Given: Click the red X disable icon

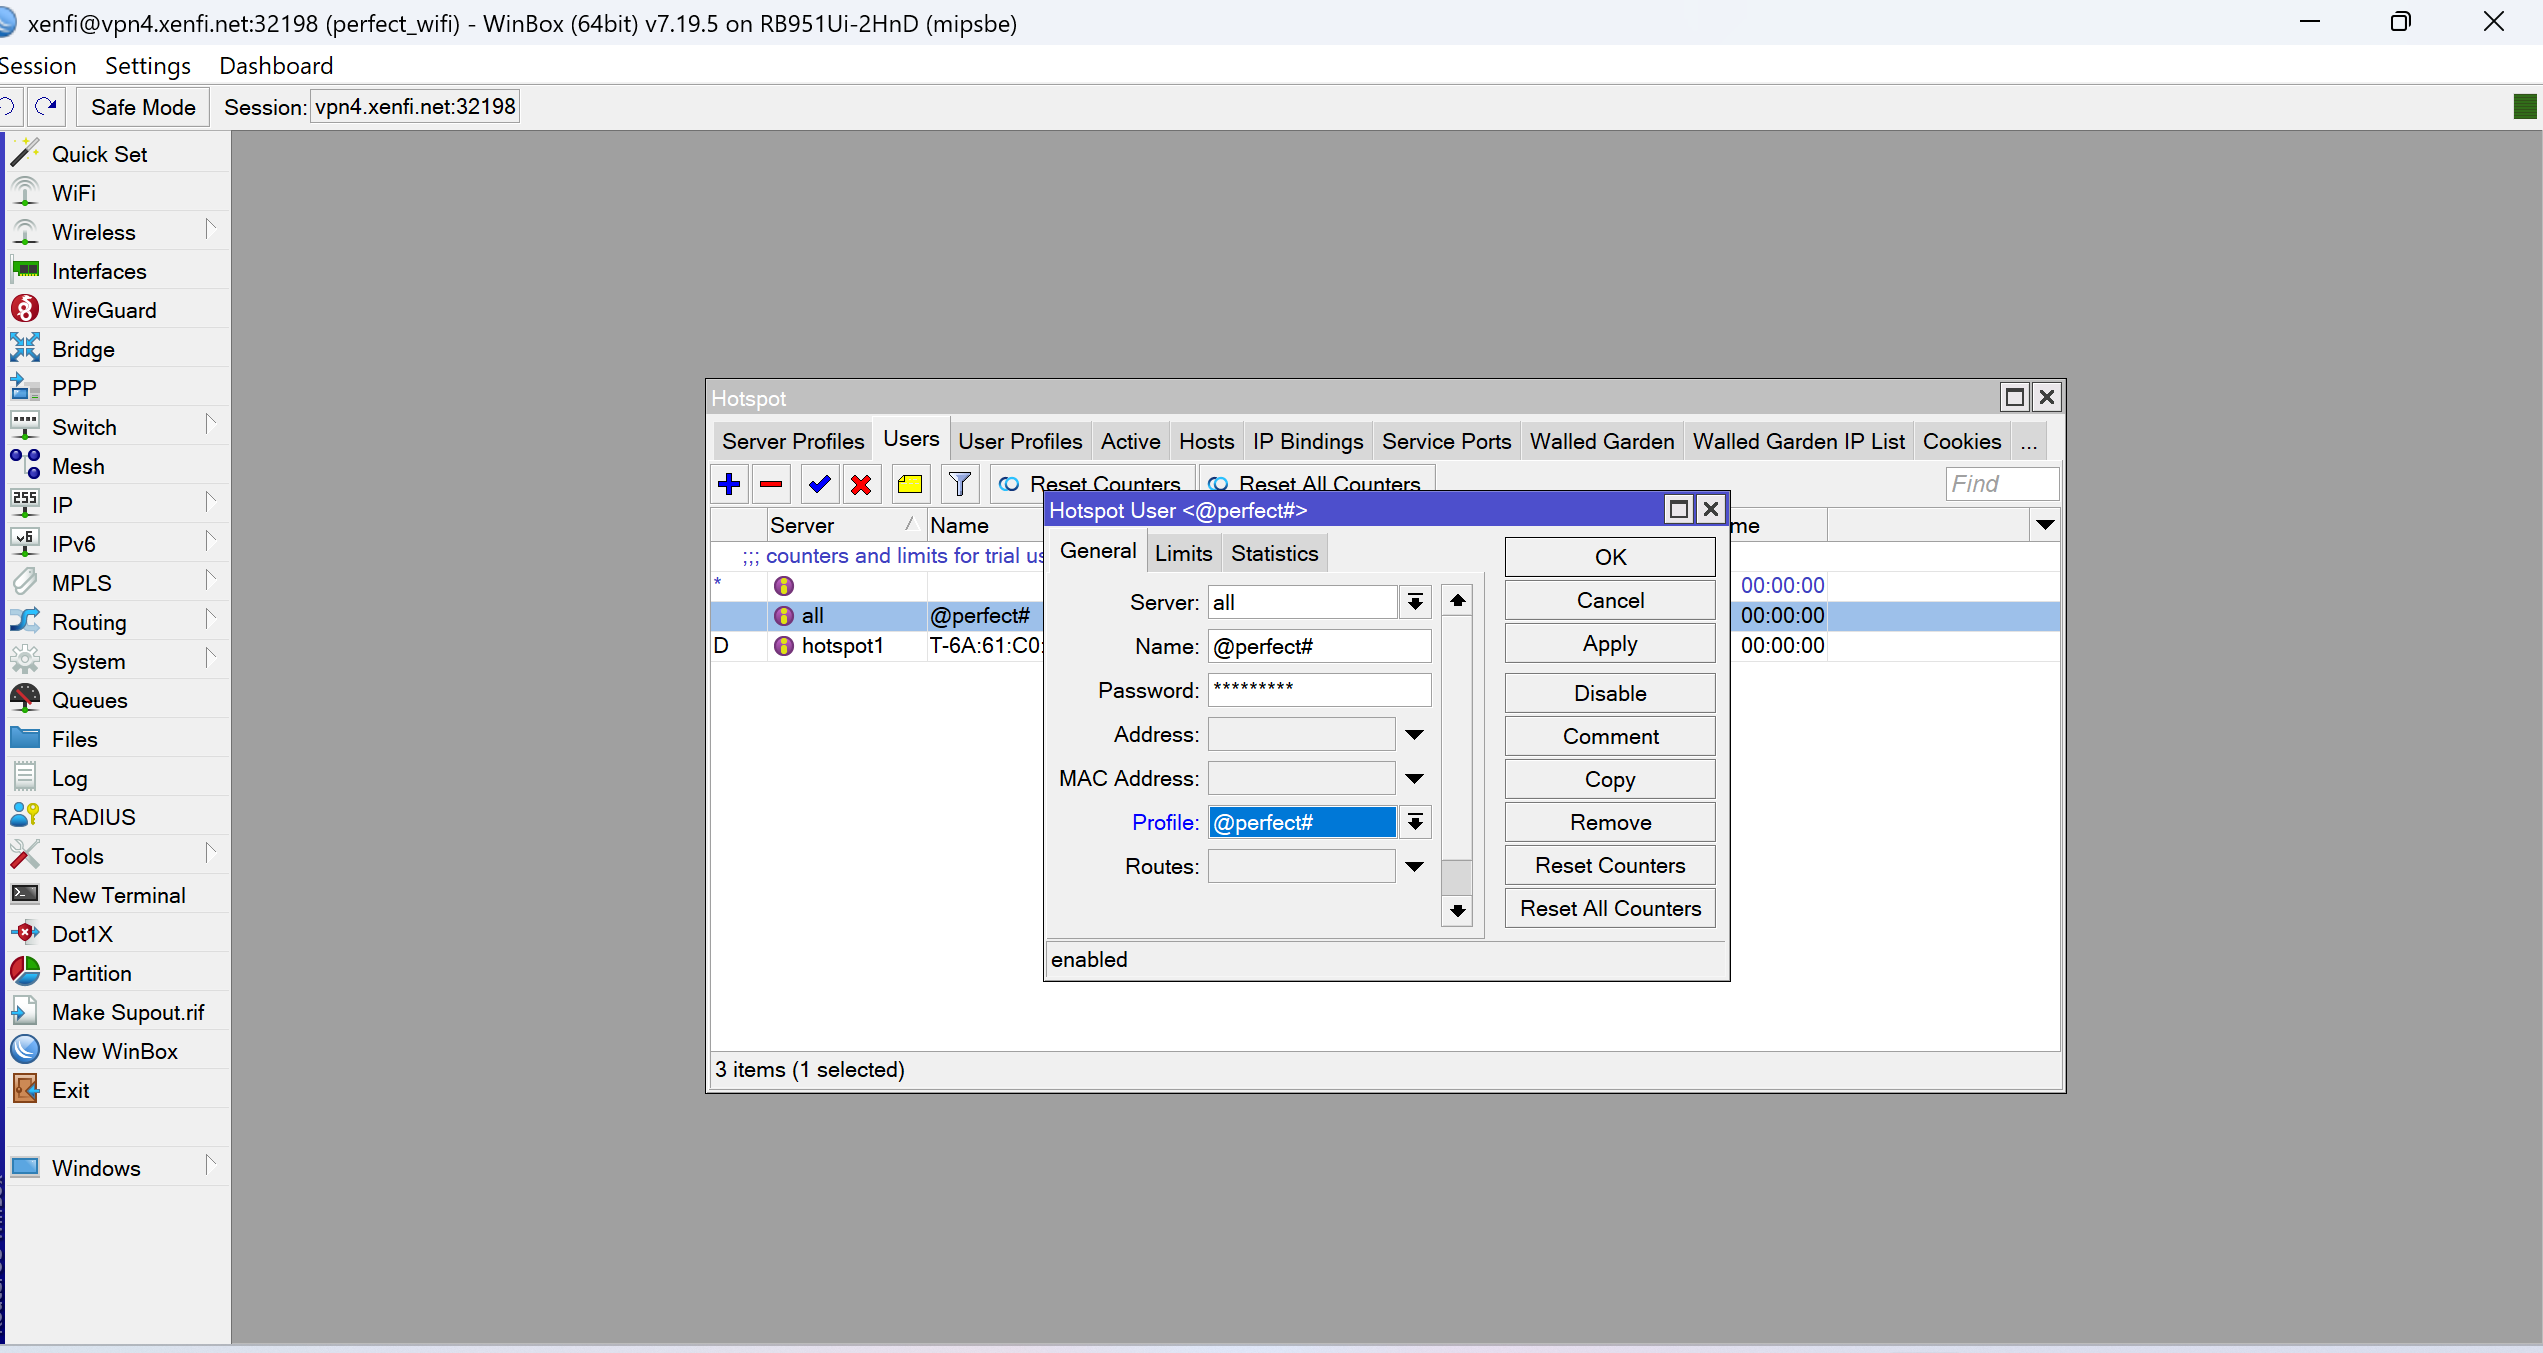Looking at the screenshot, I should 860,485.
